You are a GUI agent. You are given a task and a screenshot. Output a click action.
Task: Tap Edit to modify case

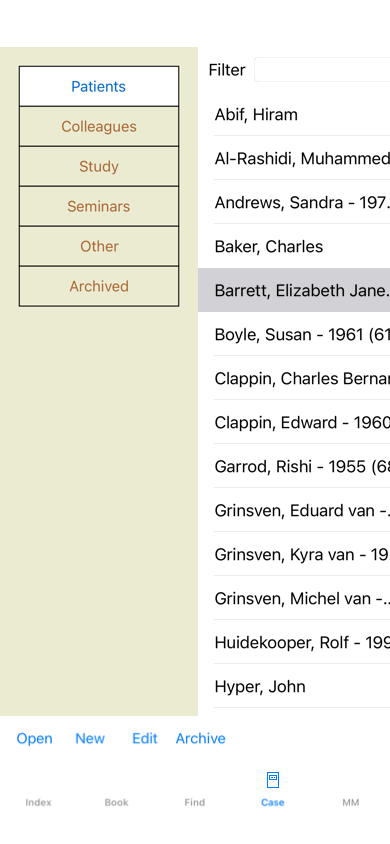pos(145,738)
